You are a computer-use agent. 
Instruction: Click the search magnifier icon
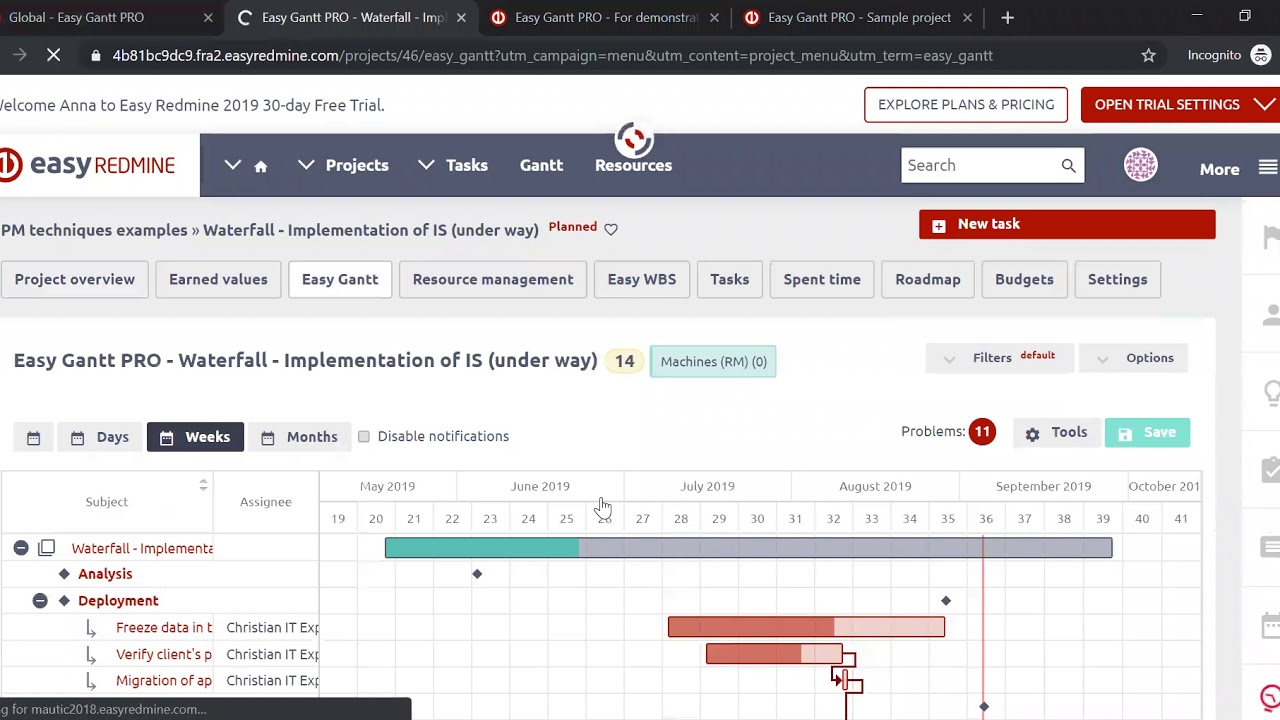pyautogui.click(x=1068, y=166)
